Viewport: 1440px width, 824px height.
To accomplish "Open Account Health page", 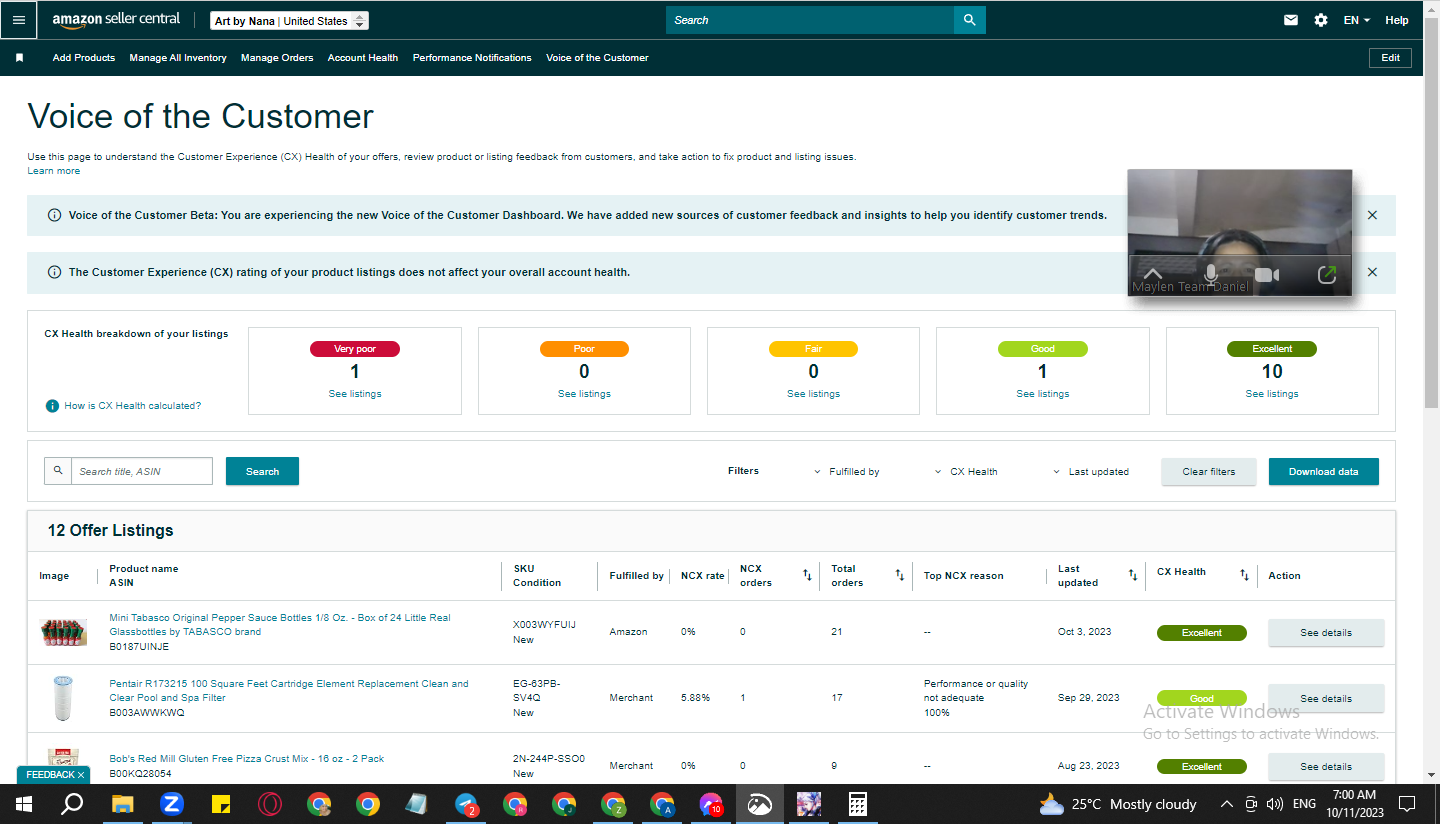I will (x=363, y=58).
